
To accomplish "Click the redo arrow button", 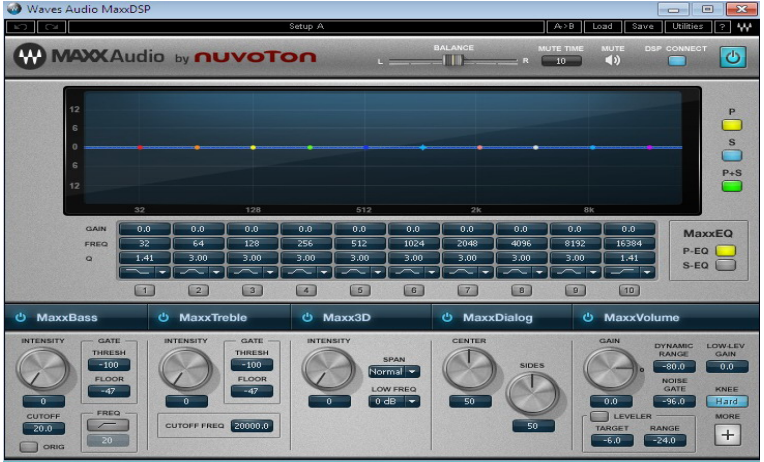I will (x=51, y=26).
